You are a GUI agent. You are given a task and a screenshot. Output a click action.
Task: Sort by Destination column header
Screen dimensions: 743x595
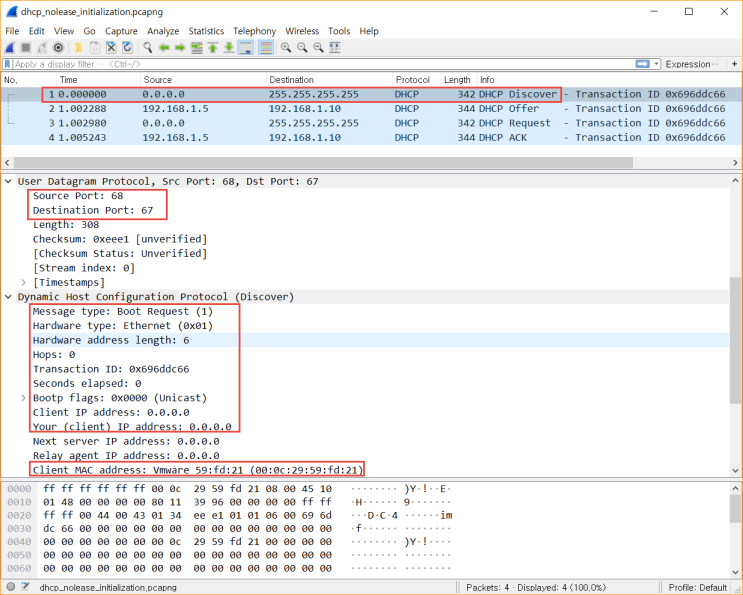[x=329, y=80]
